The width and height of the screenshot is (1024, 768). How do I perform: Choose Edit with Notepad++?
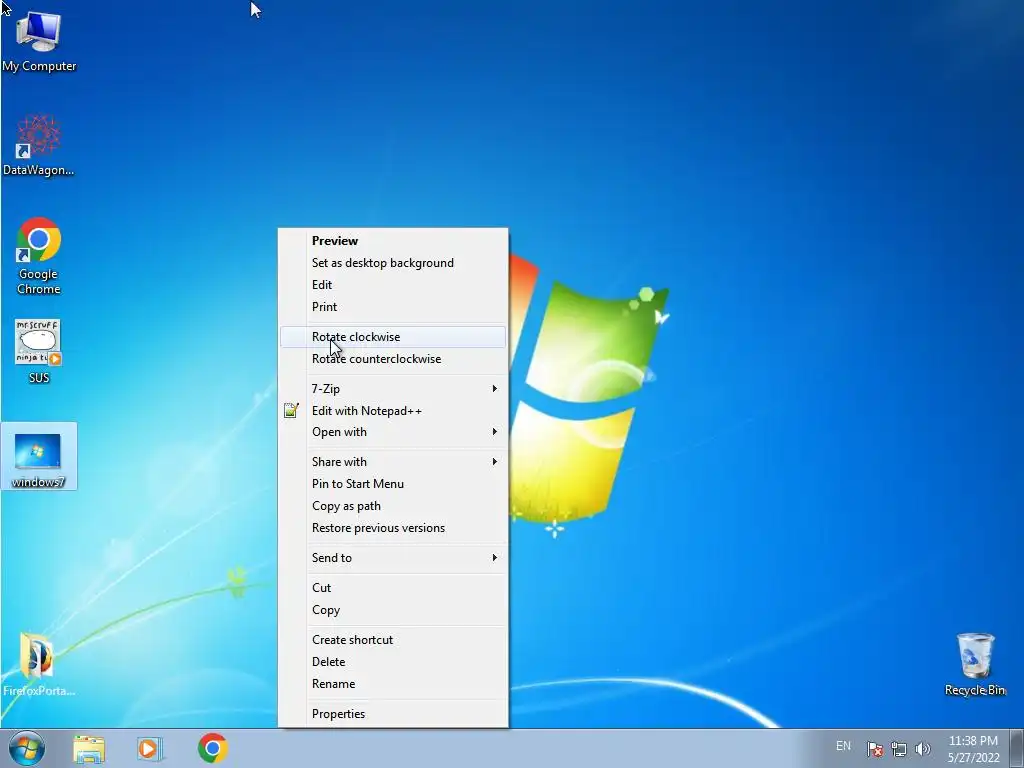coord(393,411)
